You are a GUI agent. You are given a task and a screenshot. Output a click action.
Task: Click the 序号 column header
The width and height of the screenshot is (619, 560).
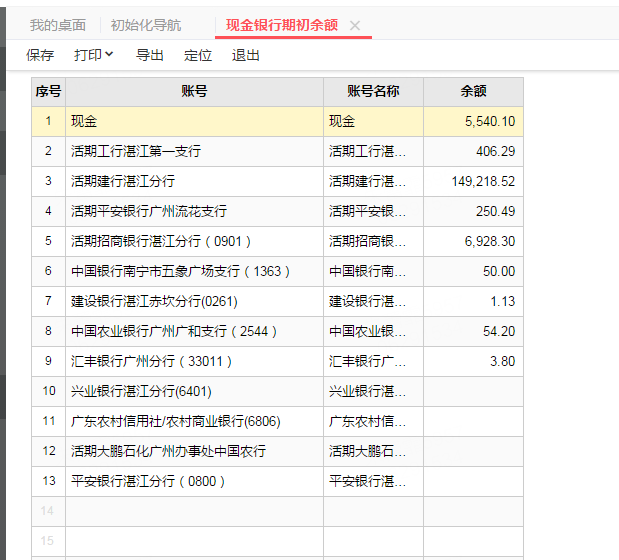49,92
